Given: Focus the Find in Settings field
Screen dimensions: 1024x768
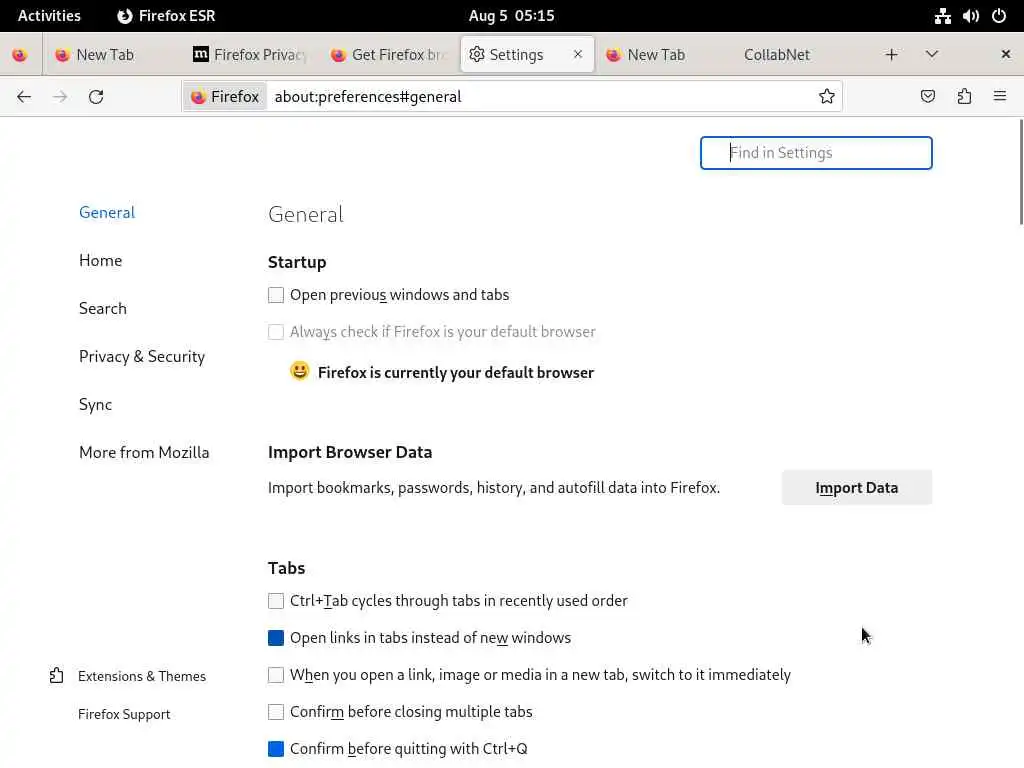Looking at the screenshot, I should pyautogui.click(x=816, y=153).
